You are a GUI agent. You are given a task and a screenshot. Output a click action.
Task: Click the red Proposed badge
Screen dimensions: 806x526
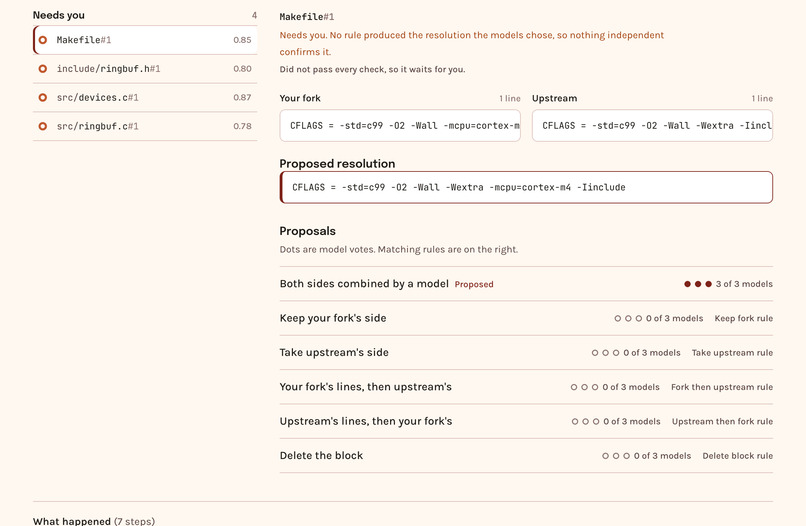point(474,284)
